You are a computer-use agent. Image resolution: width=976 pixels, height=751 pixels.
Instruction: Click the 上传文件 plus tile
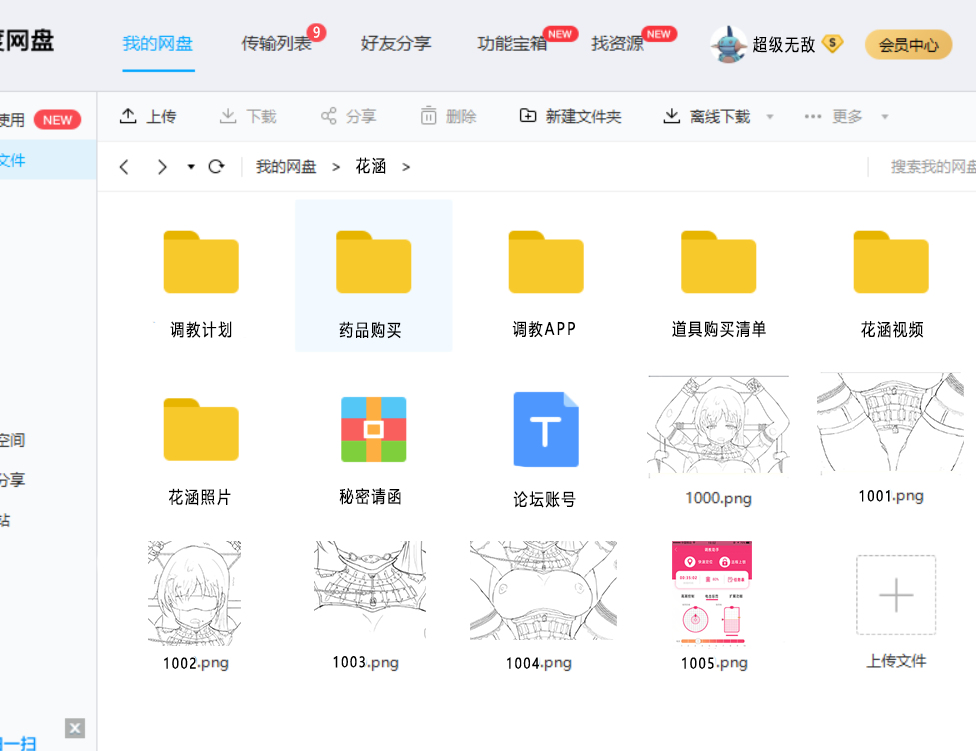point(895,595)
